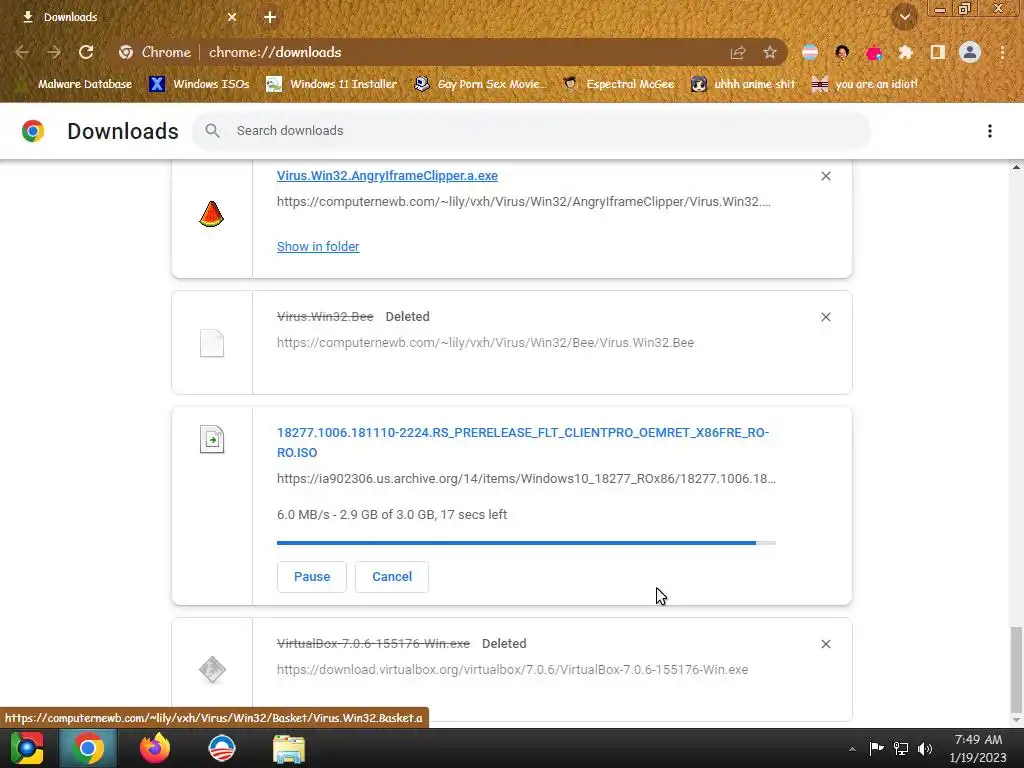Open the 18277 PRERELEASE ISO file link
The width and height of the screenshot is (1024, 768).
click(523, 442)
